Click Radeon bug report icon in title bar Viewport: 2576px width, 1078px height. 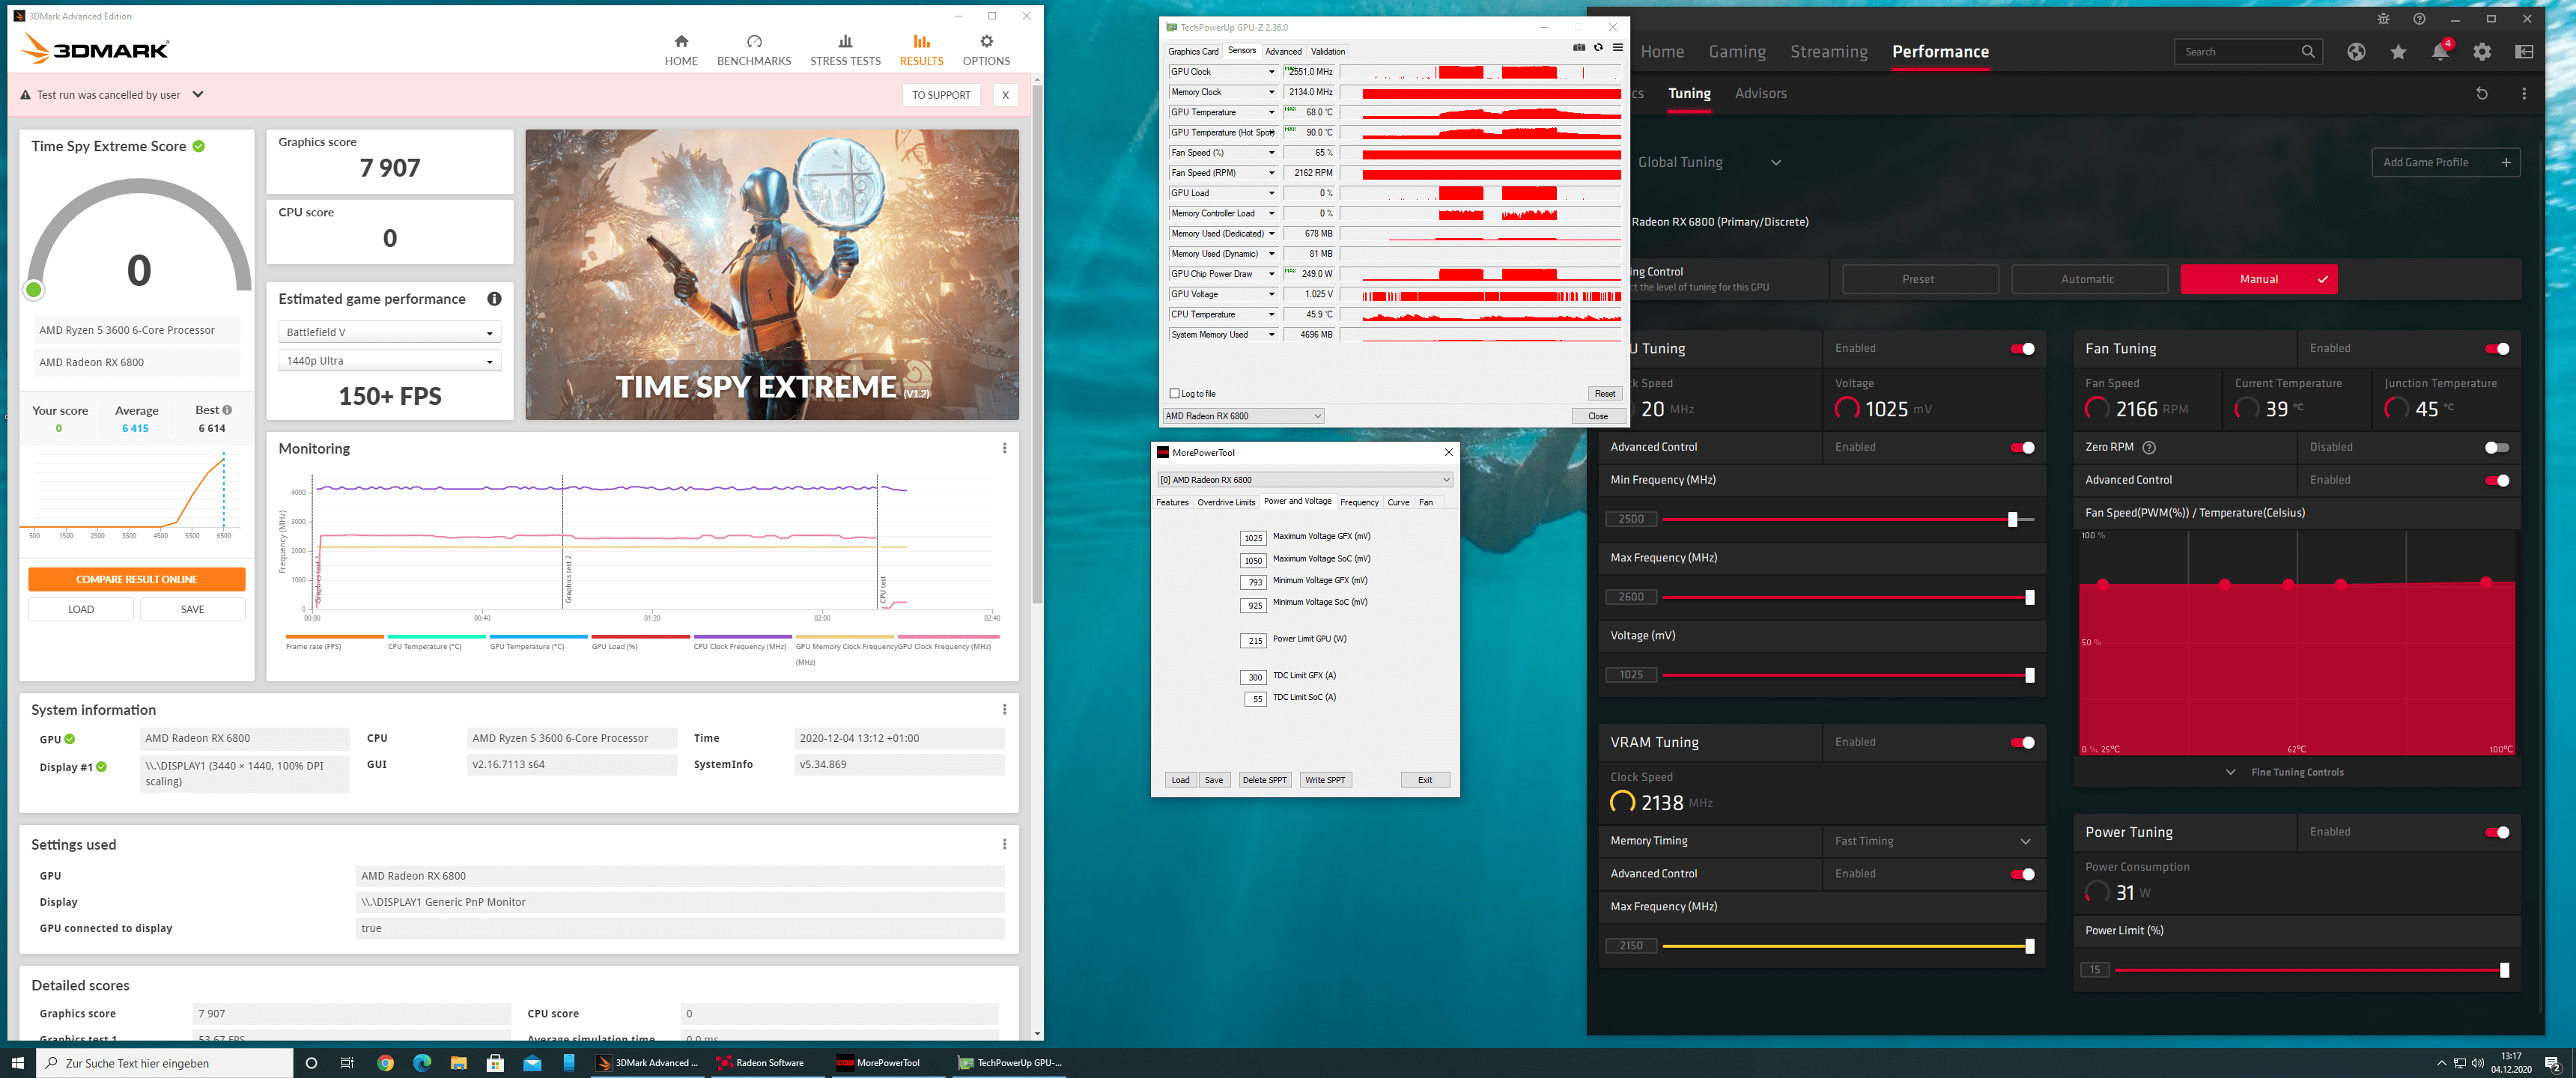tap(2383, 19)
